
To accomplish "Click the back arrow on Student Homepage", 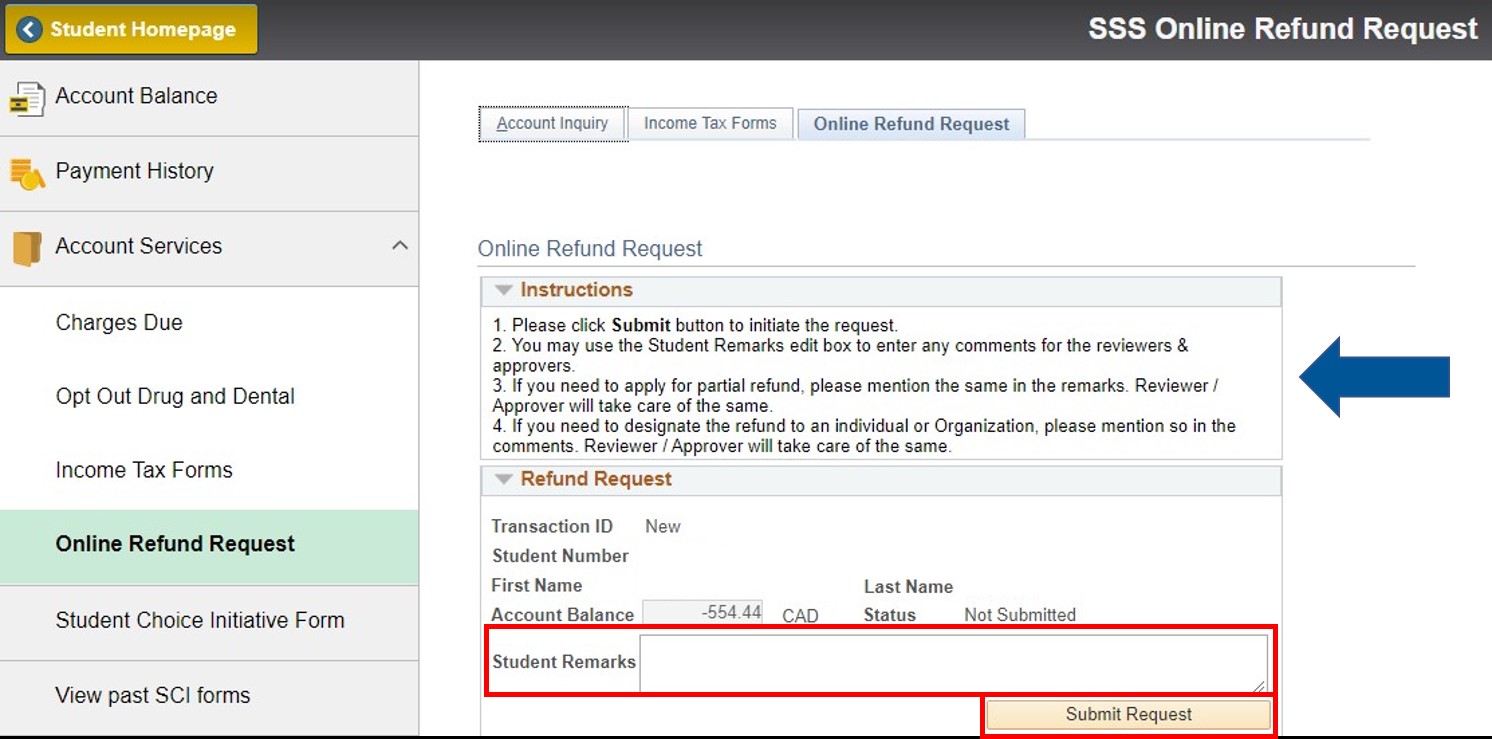I will click(29, 29).
